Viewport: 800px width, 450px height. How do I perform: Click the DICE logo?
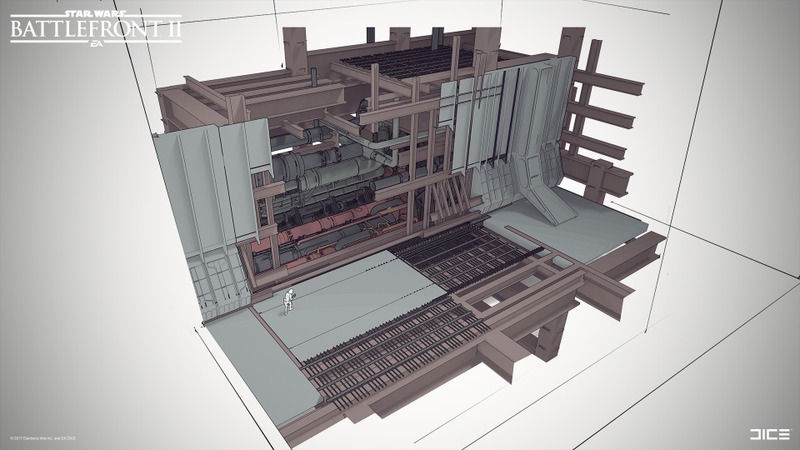pos(770,434)
